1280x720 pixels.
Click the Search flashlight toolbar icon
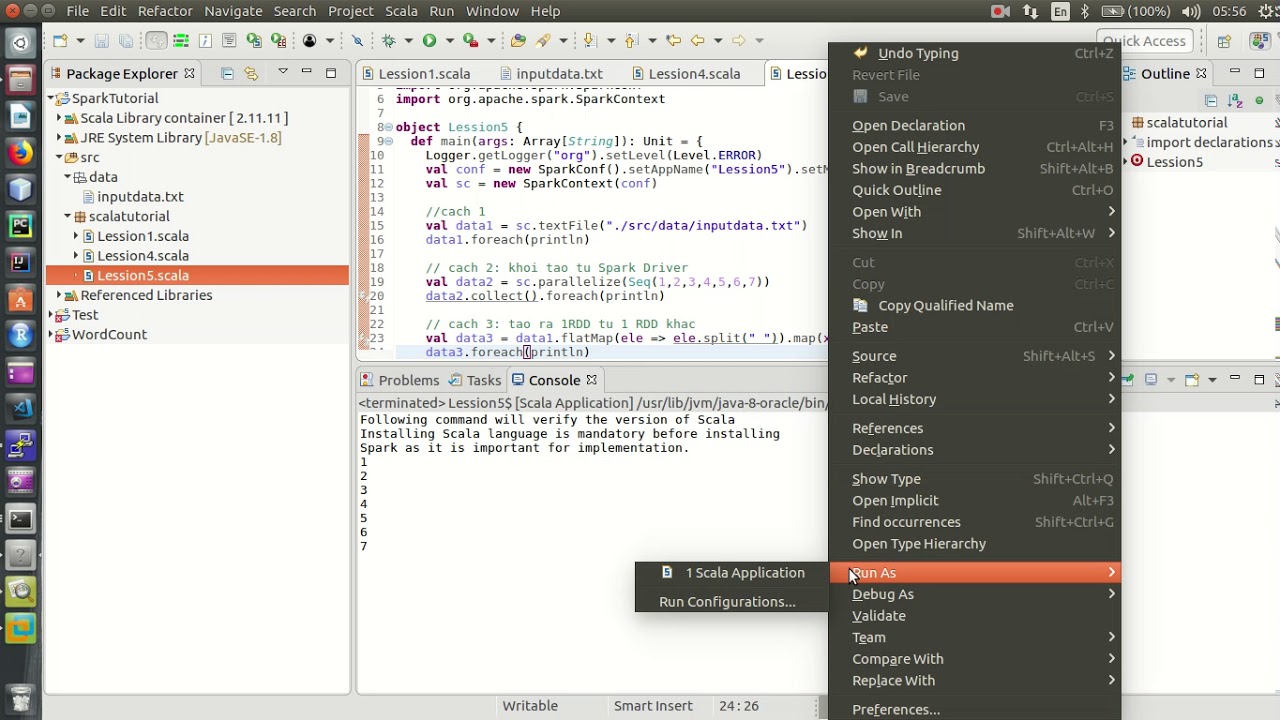[543, 41]
